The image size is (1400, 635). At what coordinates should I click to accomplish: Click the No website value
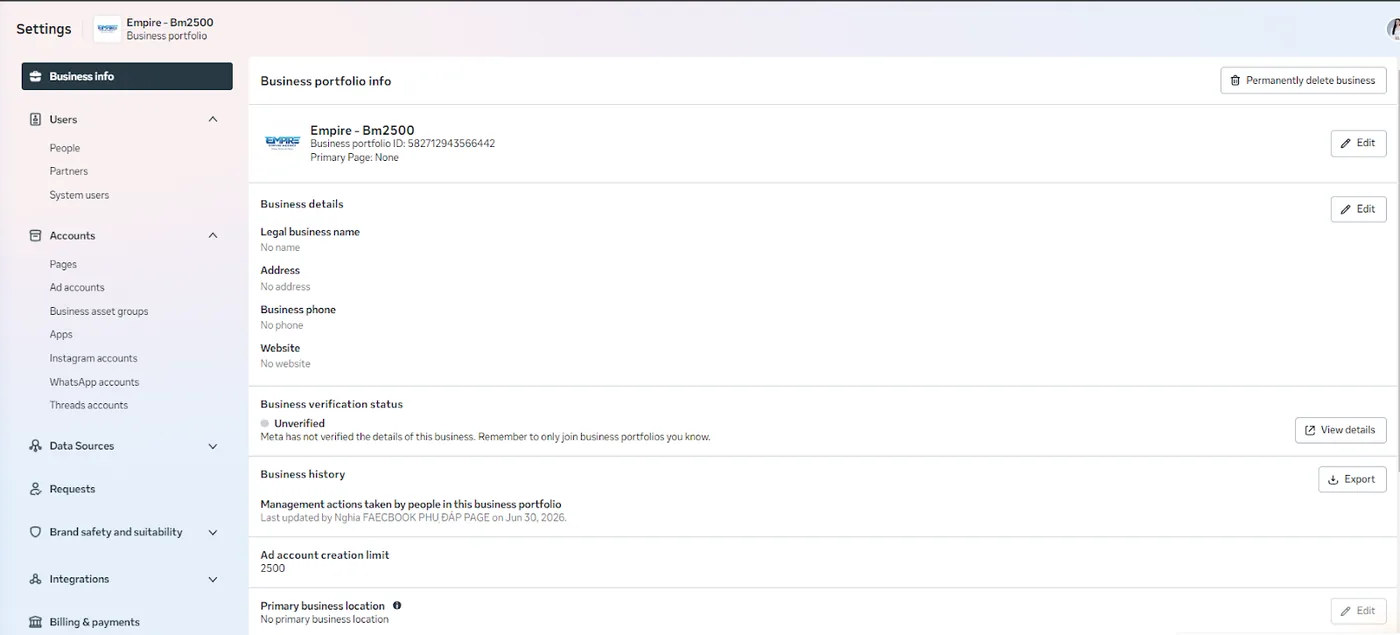[x=285, y=364]
